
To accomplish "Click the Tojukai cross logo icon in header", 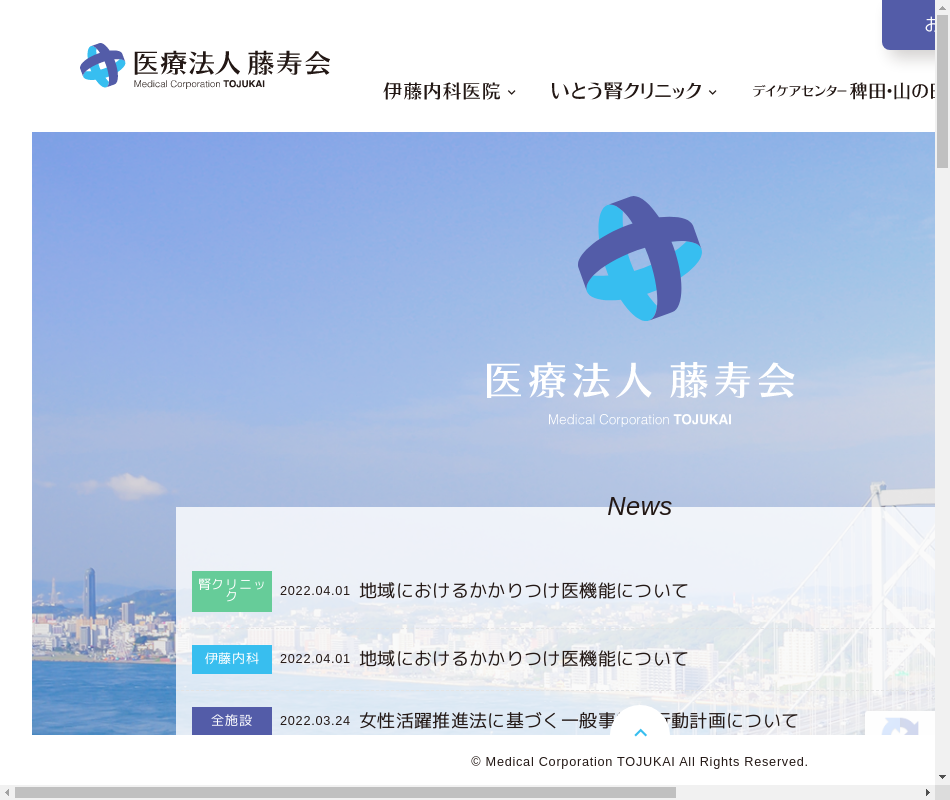I will (x=102, y=65).
